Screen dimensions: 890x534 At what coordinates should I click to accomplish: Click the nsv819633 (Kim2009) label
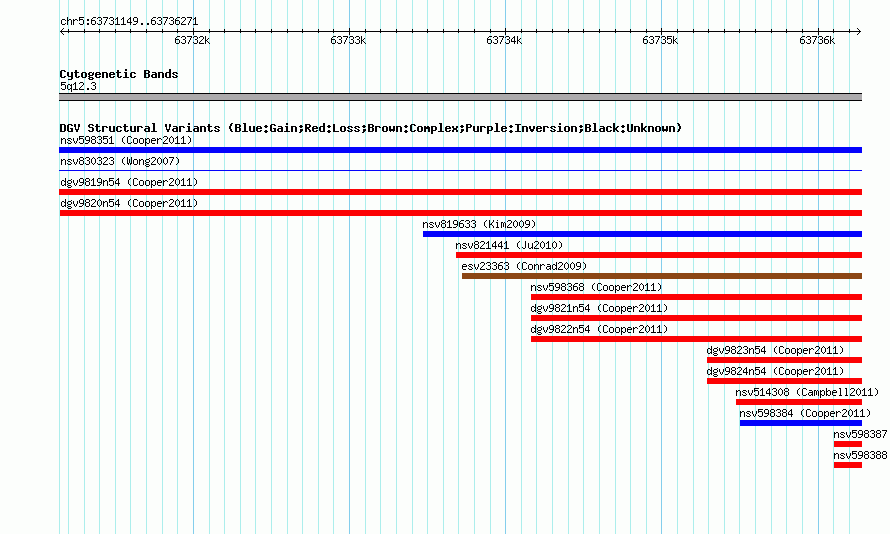[x=479, y=224]
